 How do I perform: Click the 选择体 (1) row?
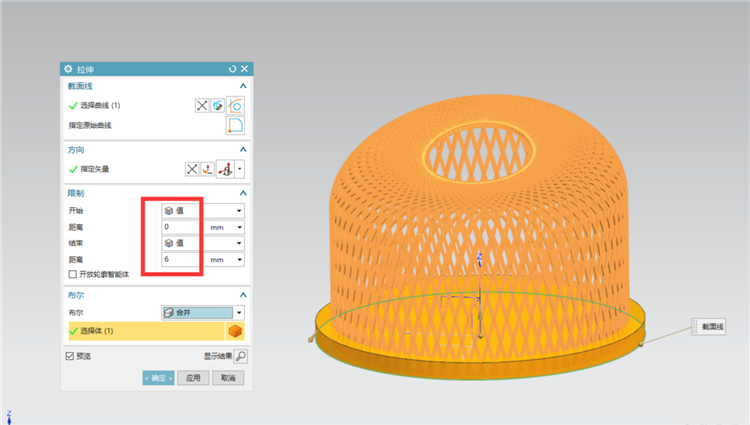[x=146, y=331]
